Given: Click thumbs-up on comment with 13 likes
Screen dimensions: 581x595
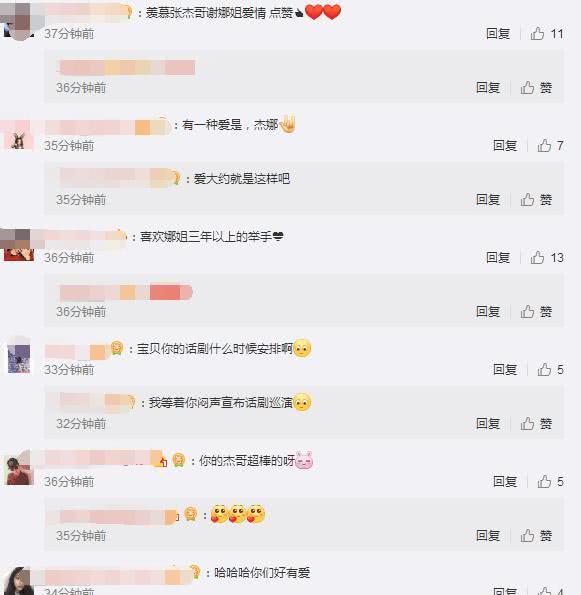Looking at the screenshot, I should (x=547, y=258).
